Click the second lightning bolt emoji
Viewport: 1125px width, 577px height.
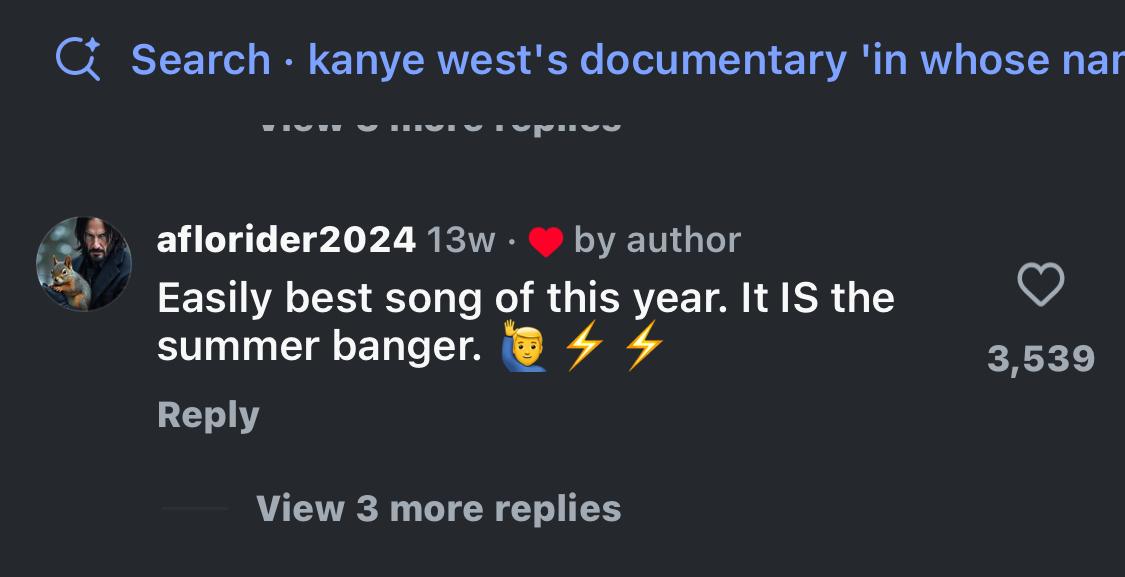pos(643,349)
